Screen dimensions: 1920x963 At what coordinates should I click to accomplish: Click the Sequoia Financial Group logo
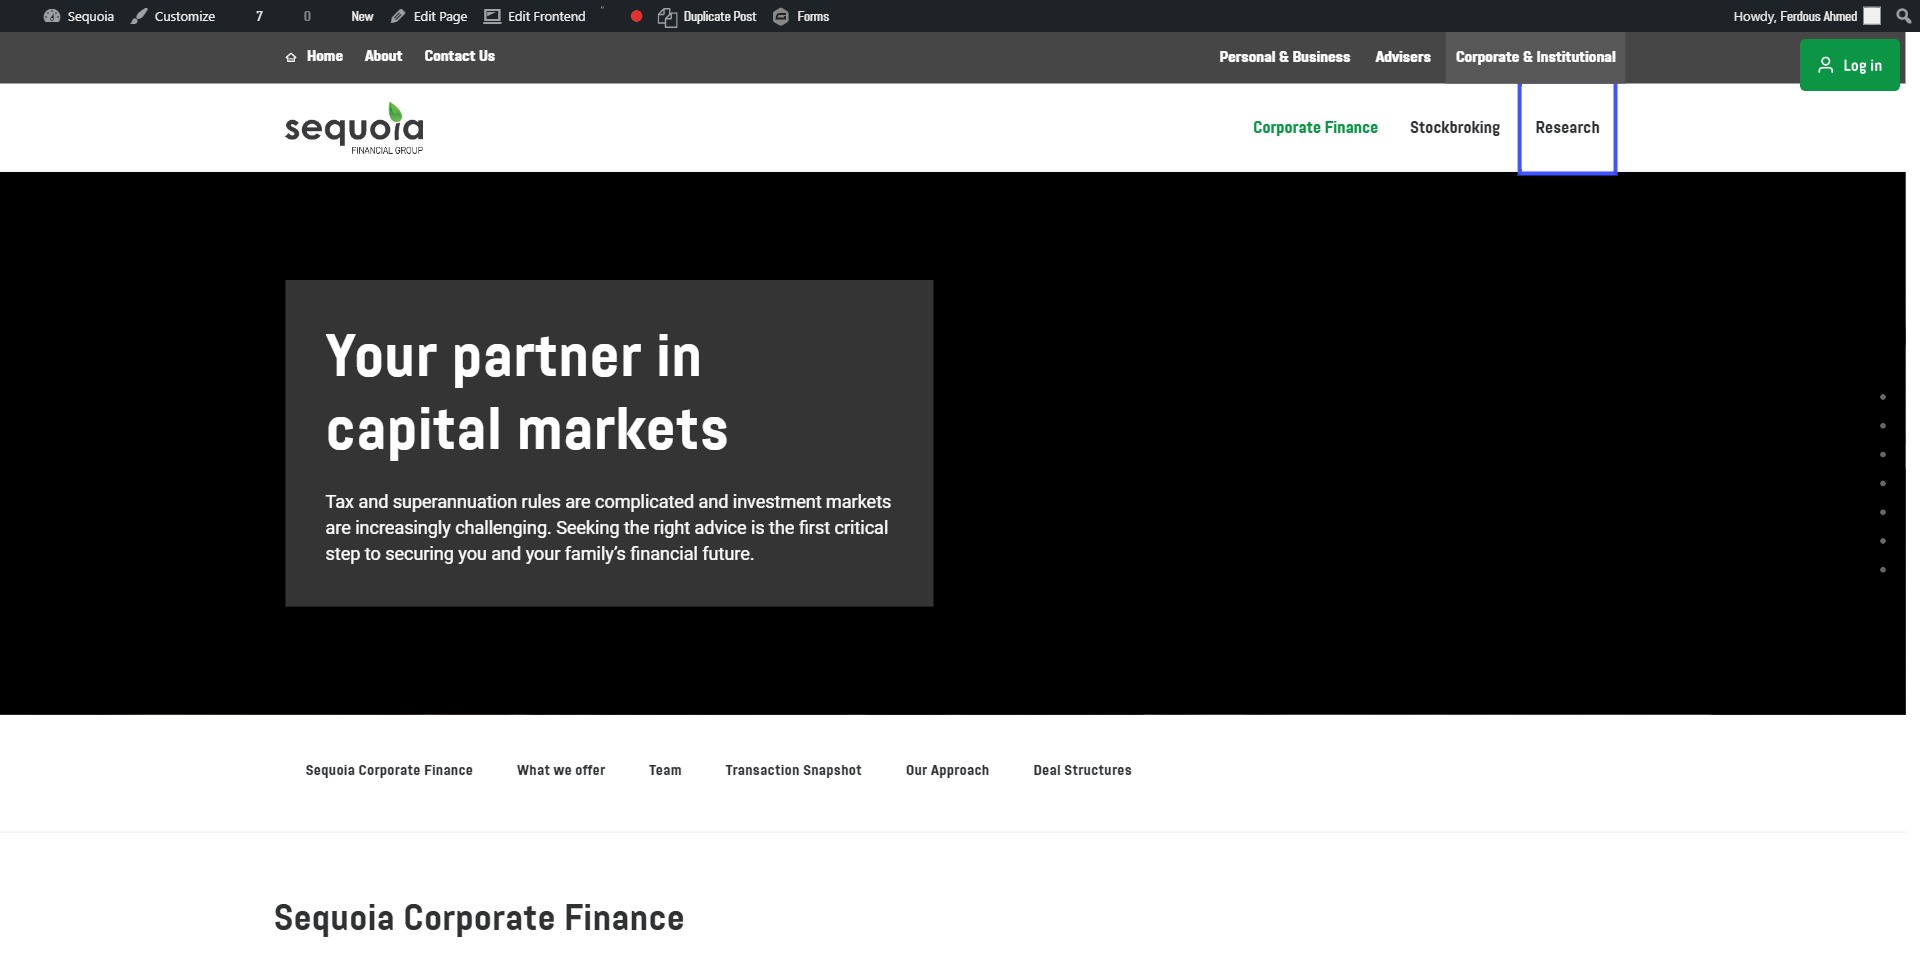[354, 129]
